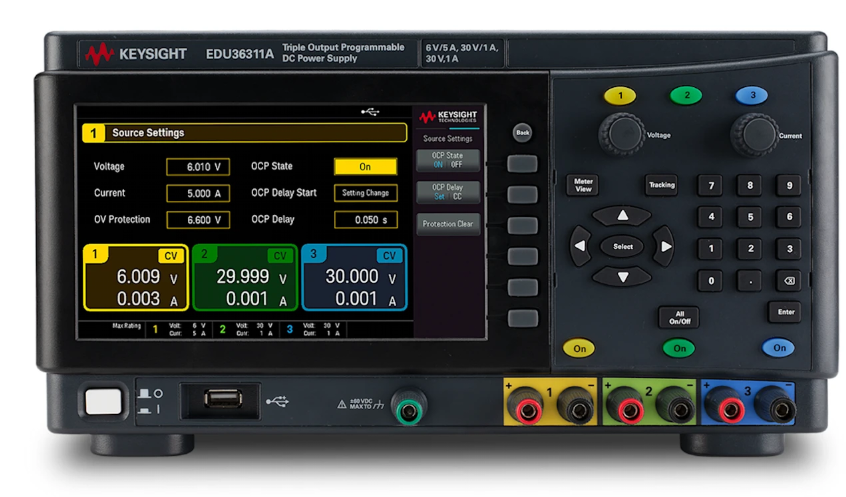The image size is (846, 497).
Task: Turn the Voltage knob
Action: pos(621,133)
